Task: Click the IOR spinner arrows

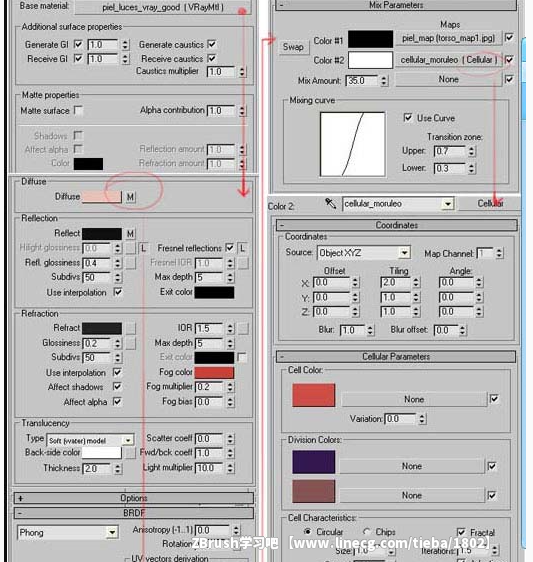Action: pyautogui.click(x=230, y=328)
